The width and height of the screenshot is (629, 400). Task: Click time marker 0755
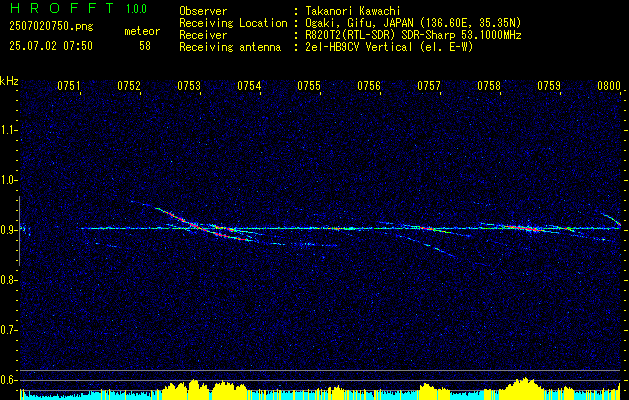(x=309, y=86)
